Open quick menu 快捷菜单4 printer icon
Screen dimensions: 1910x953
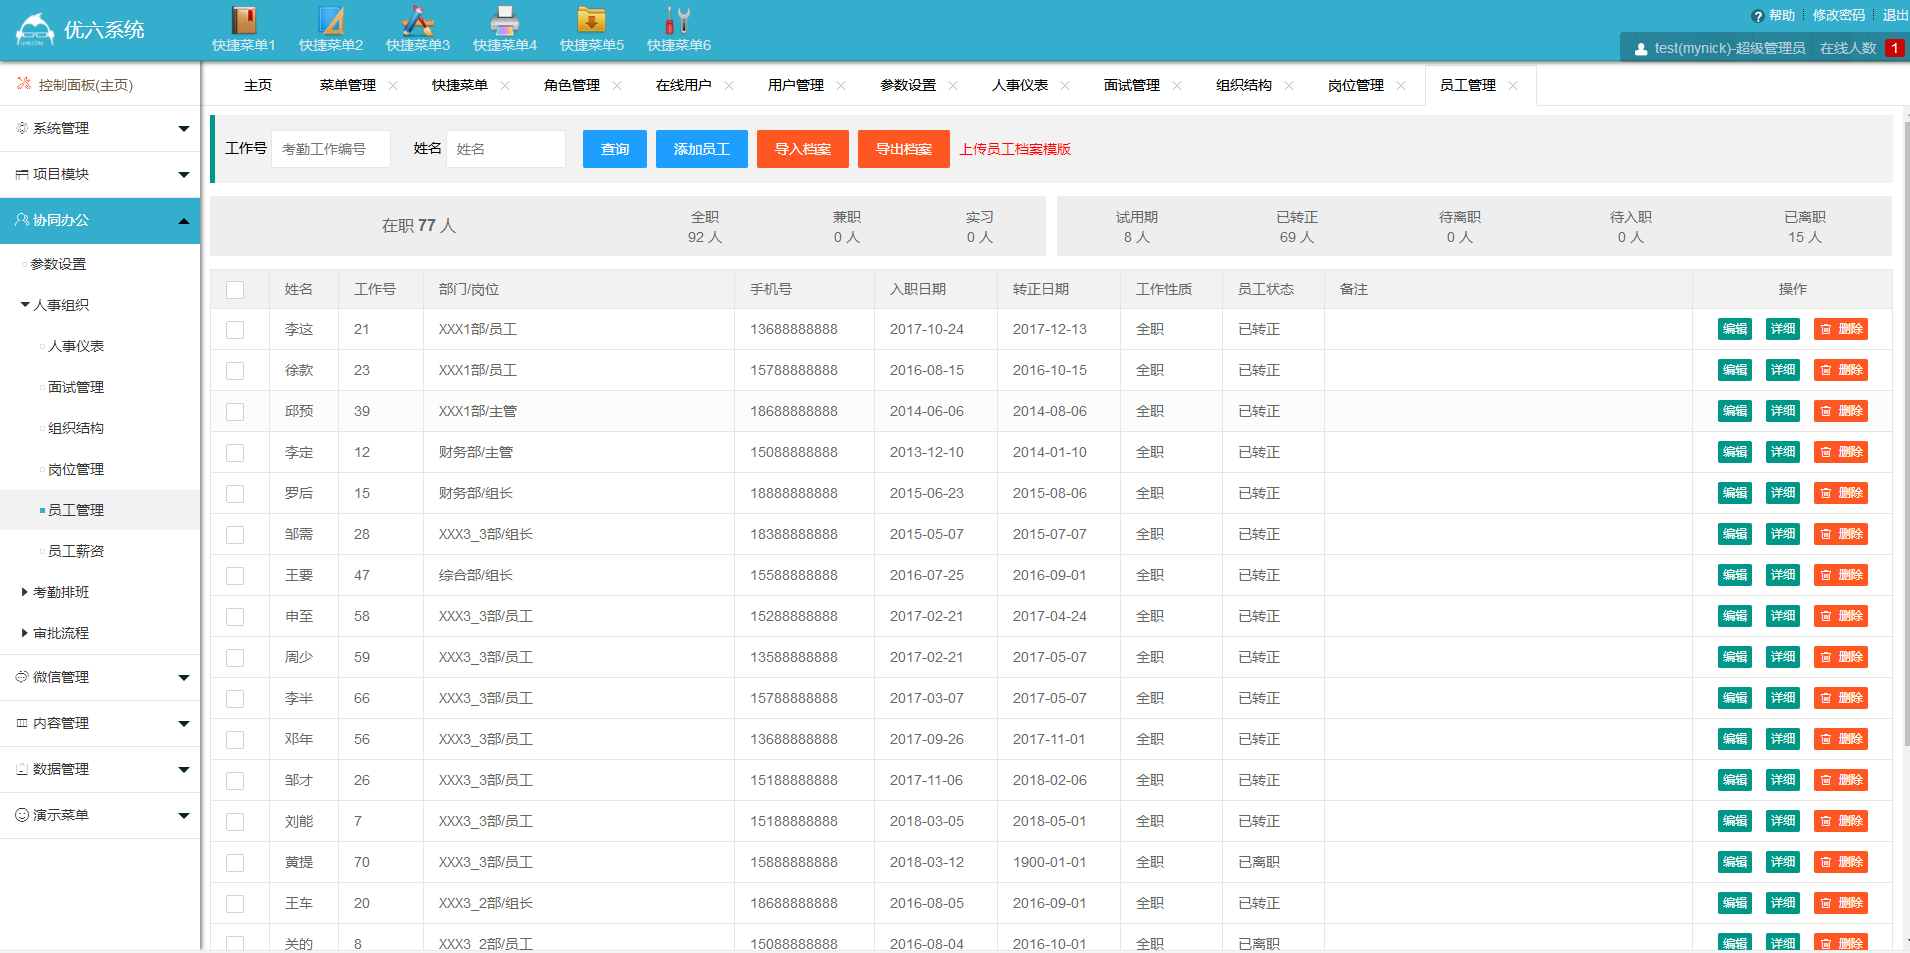click(x=505, y=20)
